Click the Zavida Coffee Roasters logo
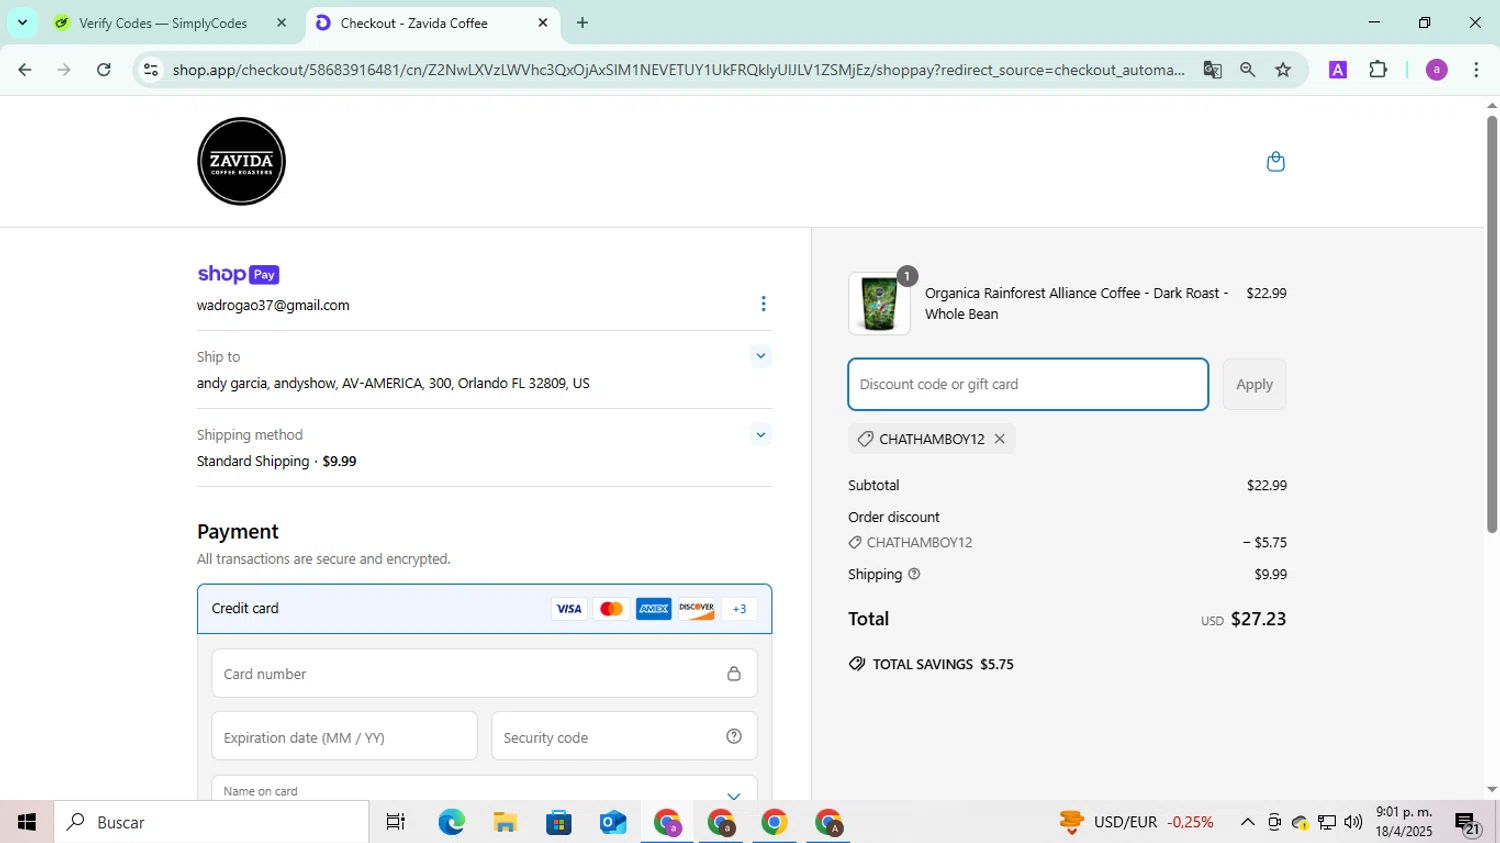Screen dimensions: 1500x843 click(241, 162)
